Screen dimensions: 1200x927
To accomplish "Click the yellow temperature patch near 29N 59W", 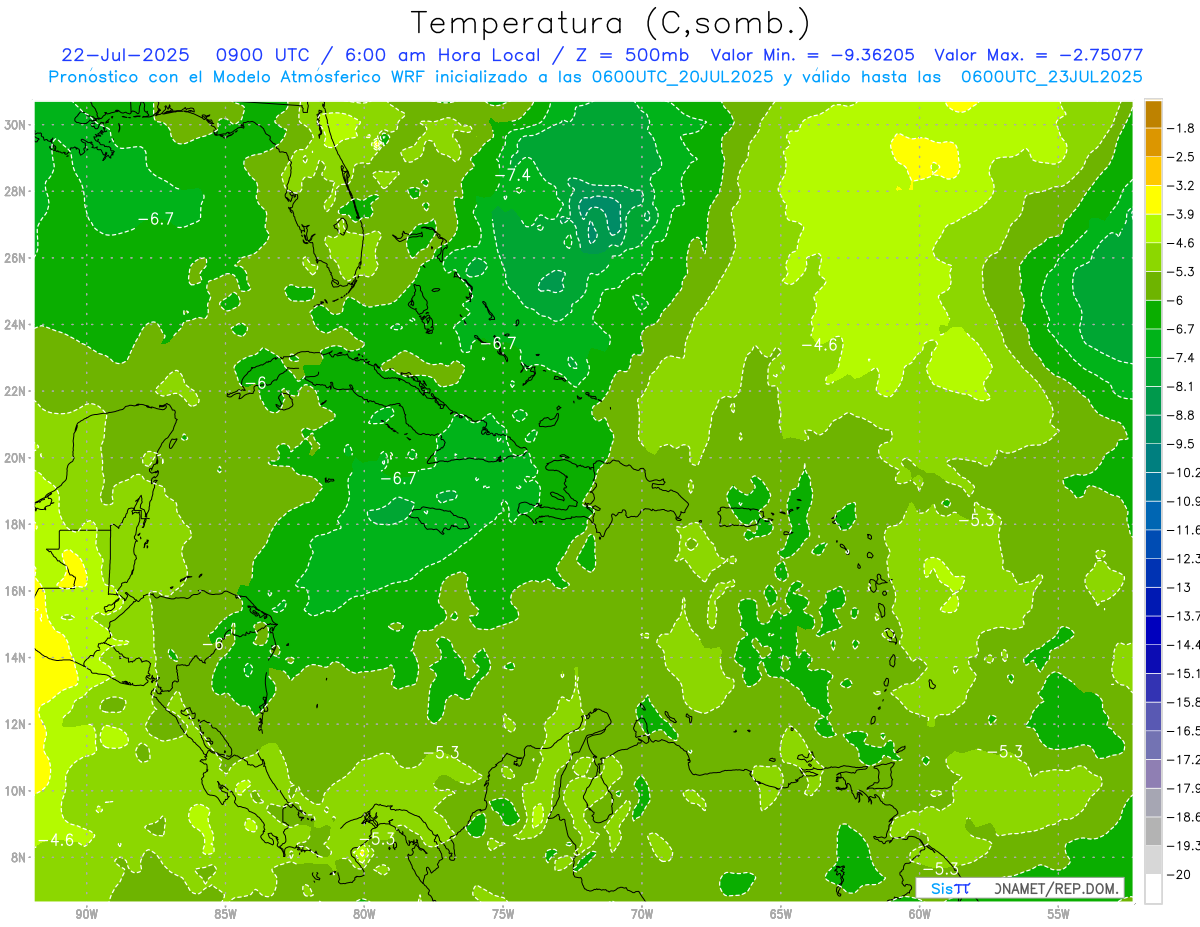I will pyautogui.click(x=926, y=155).
